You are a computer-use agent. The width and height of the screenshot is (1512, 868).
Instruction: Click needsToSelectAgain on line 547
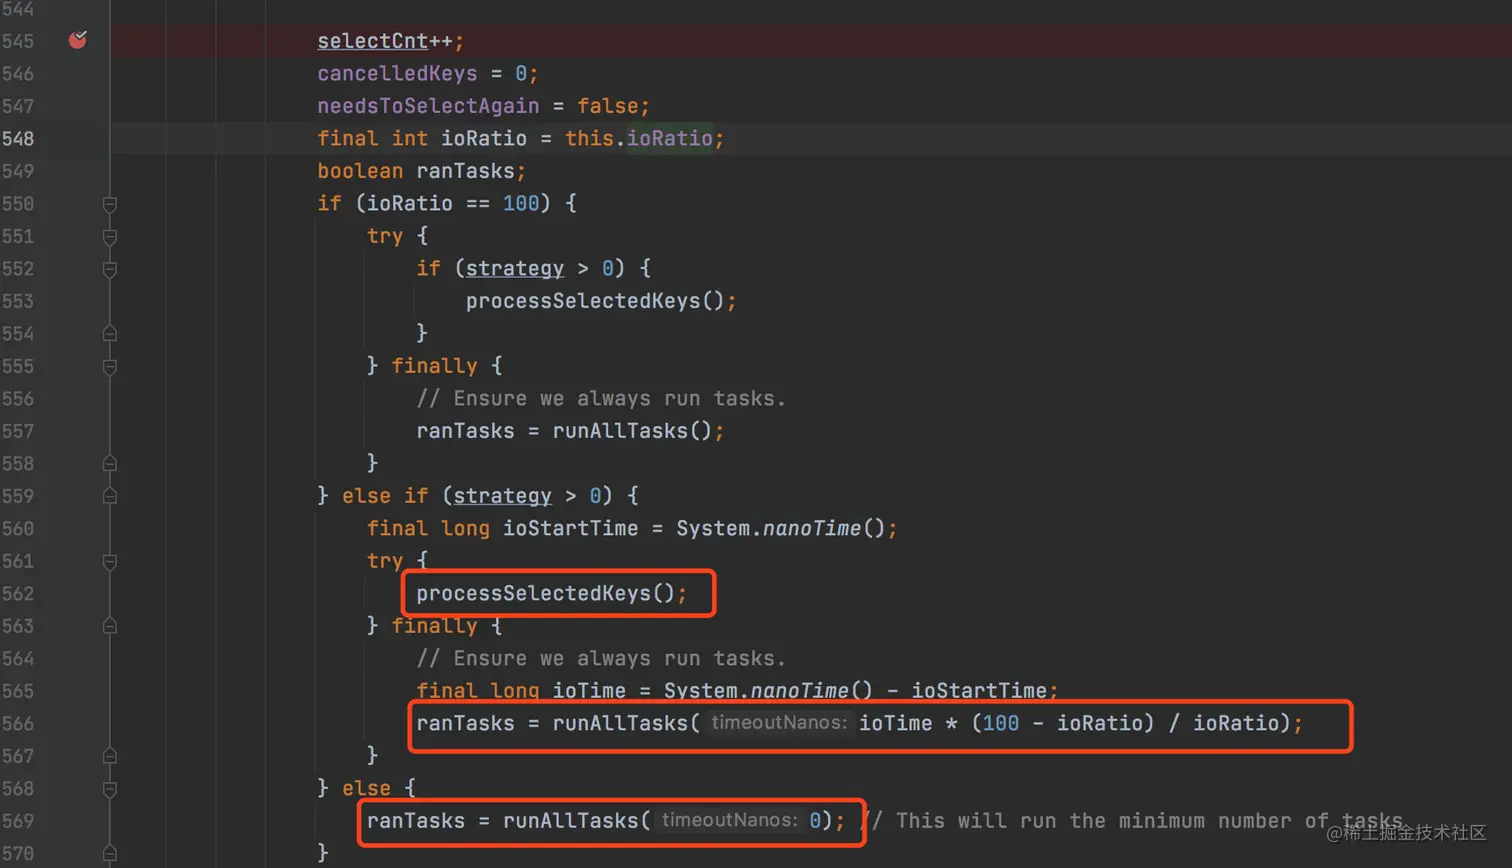click(428, 106)
